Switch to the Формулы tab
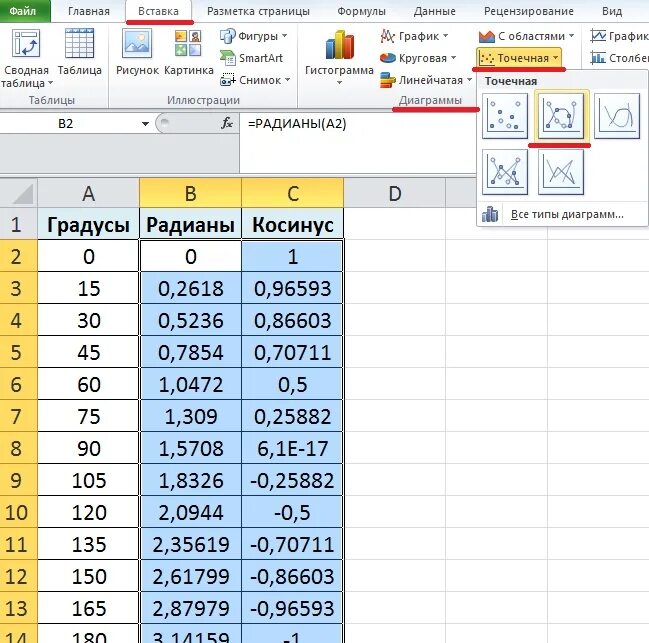Viewport: 649px width, 643px height. [x=361, y=11]
